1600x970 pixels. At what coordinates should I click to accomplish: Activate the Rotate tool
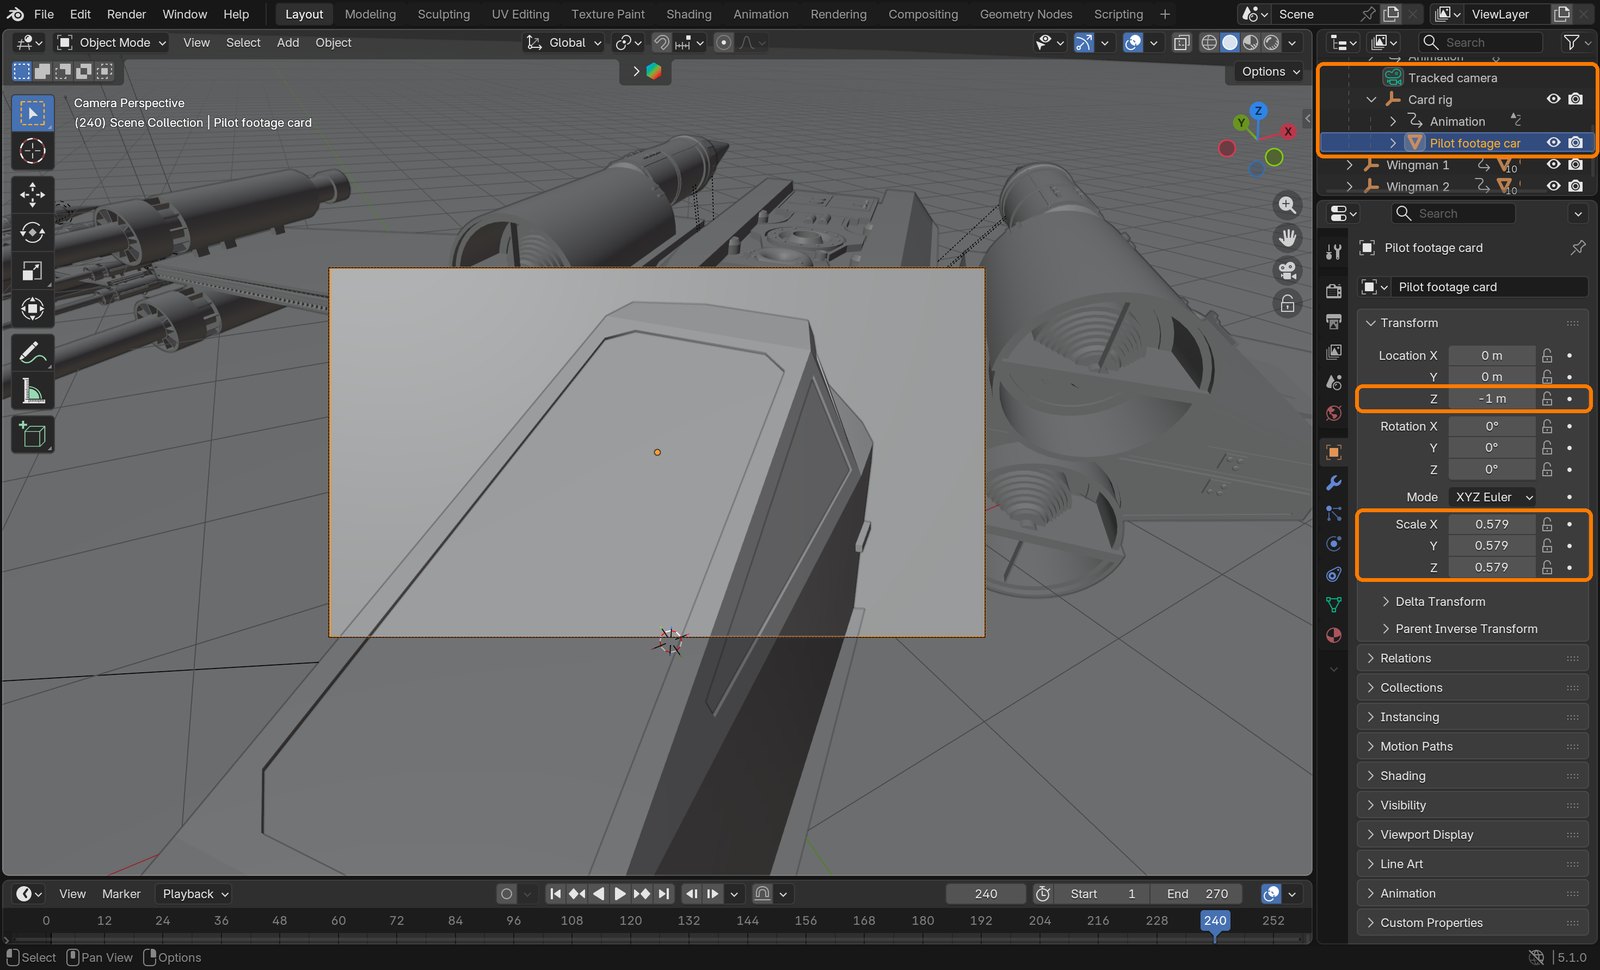[x=32, y=233]
